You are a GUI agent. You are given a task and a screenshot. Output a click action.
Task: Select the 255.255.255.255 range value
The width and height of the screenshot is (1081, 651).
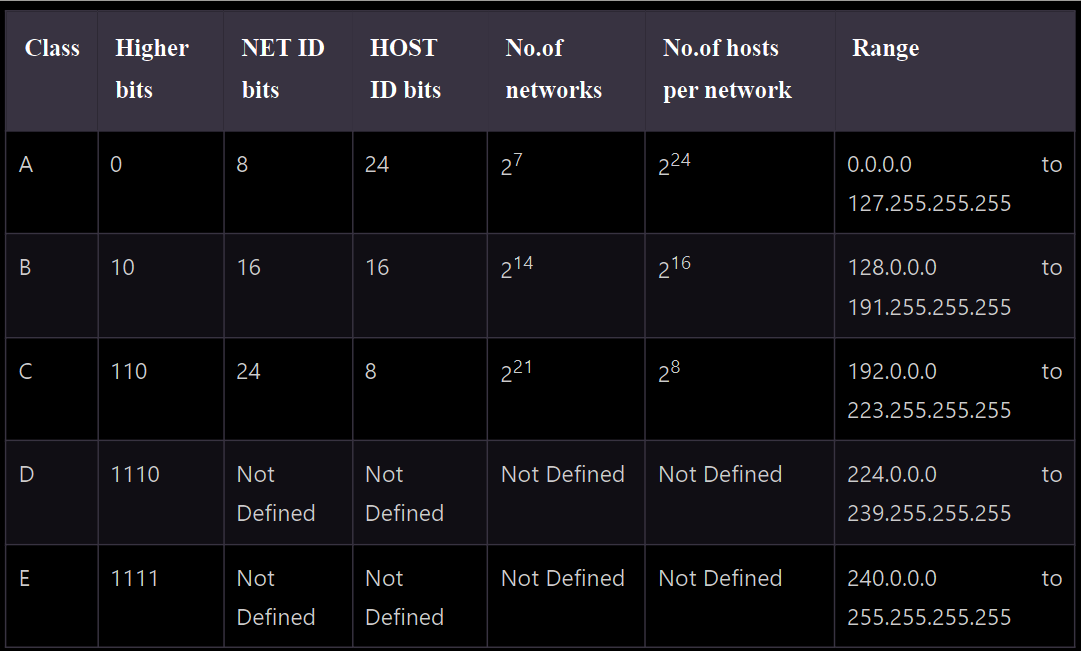(929, 617)
